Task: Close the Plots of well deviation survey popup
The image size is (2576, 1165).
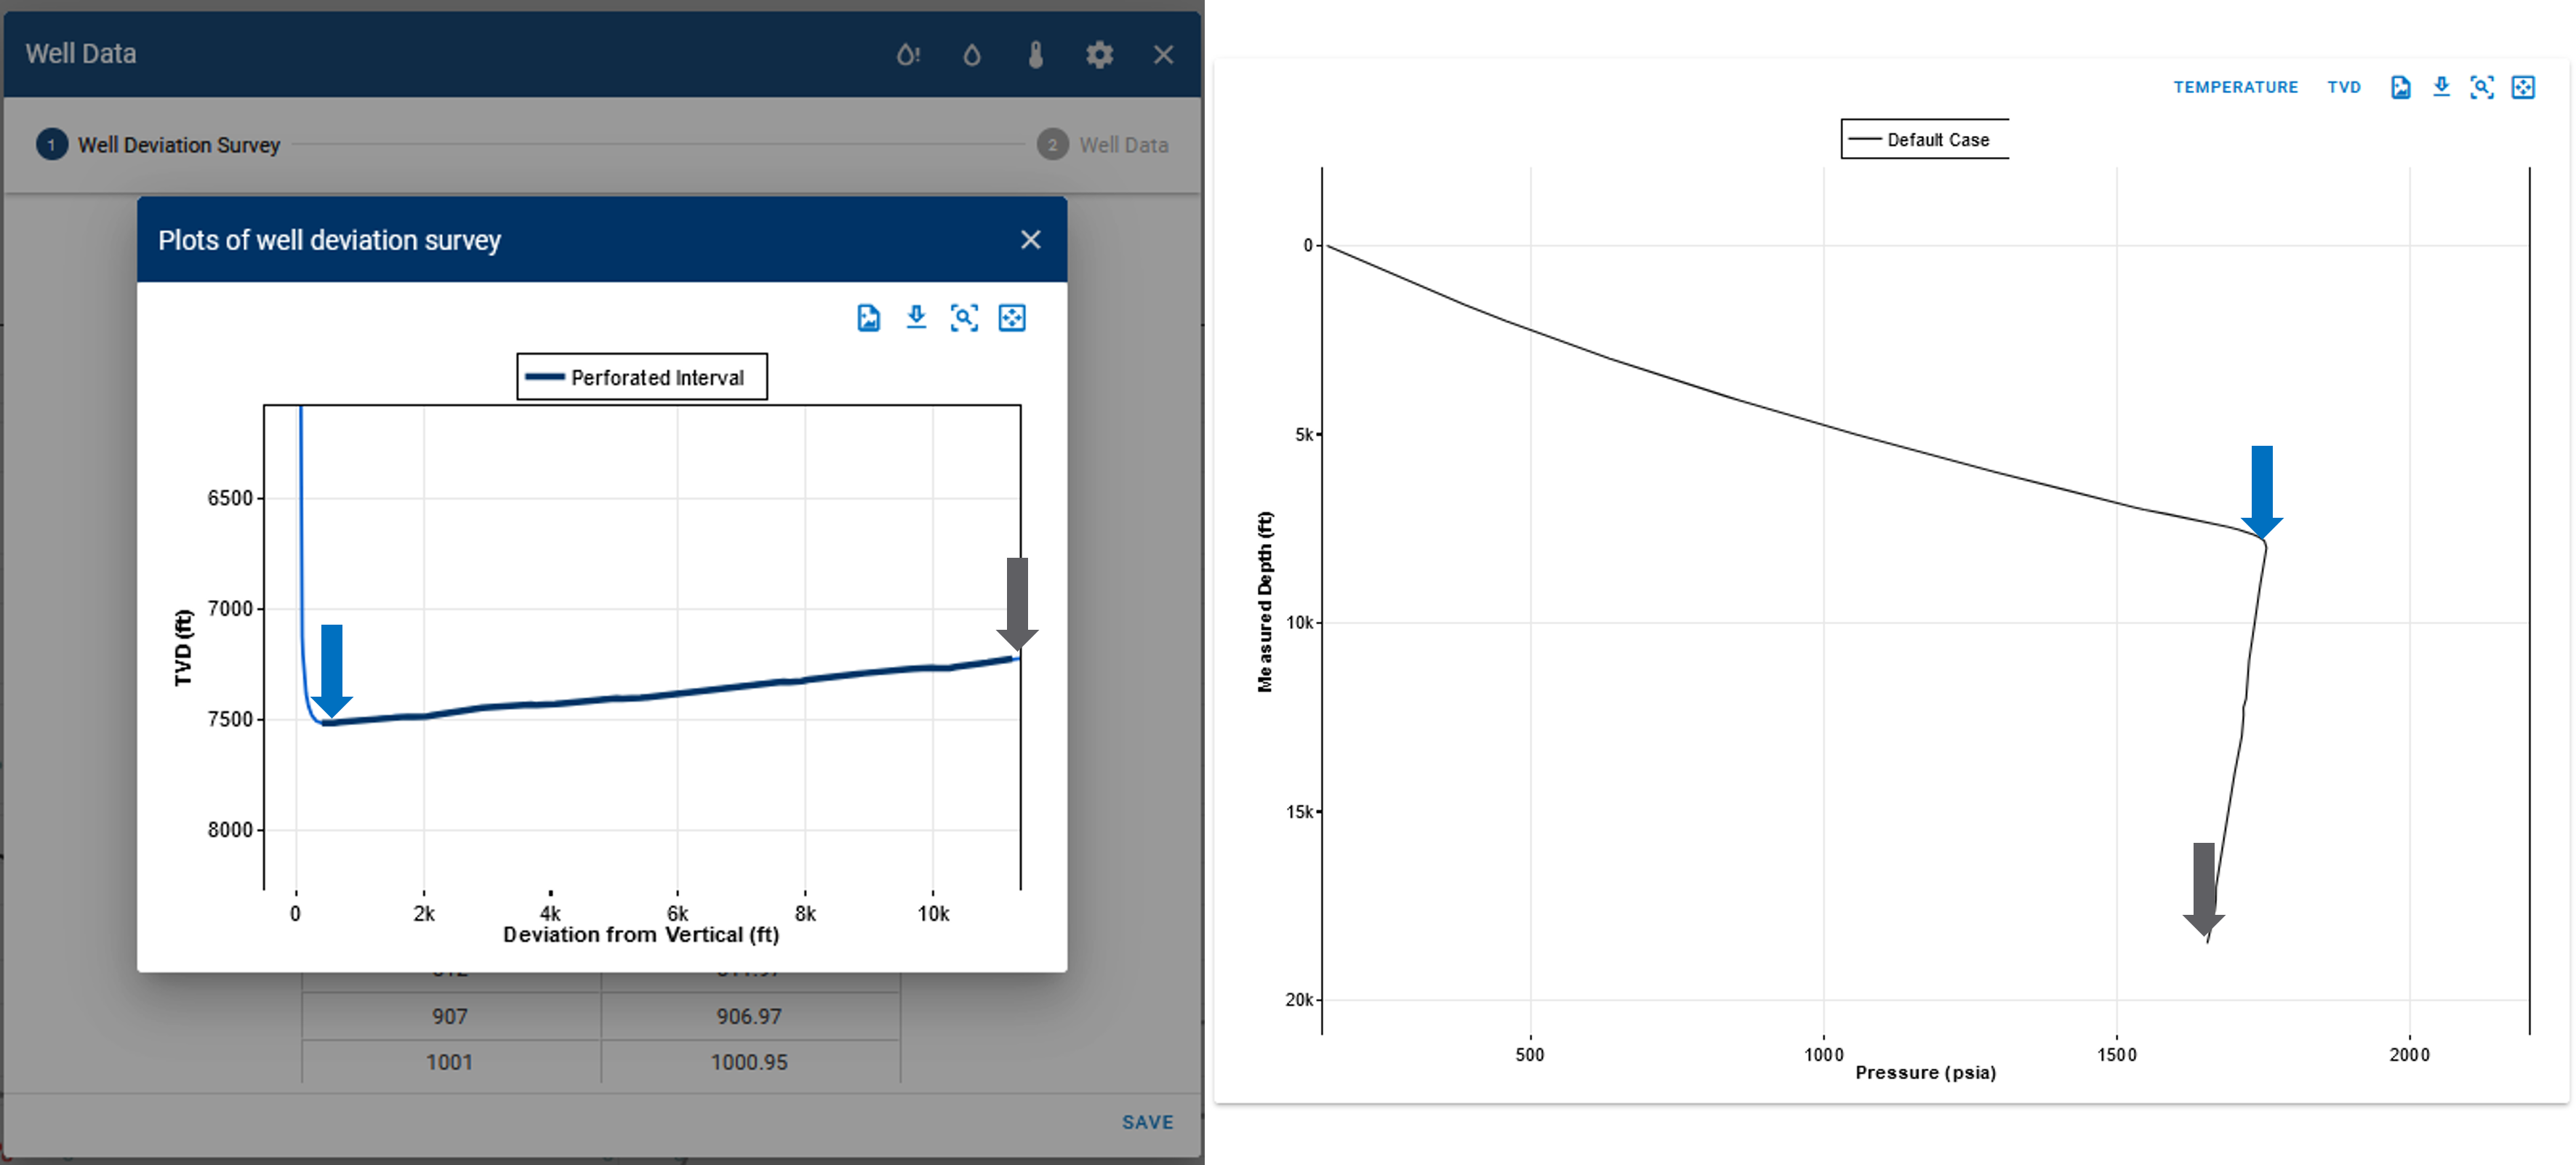Action: (x=1031, y=240)
